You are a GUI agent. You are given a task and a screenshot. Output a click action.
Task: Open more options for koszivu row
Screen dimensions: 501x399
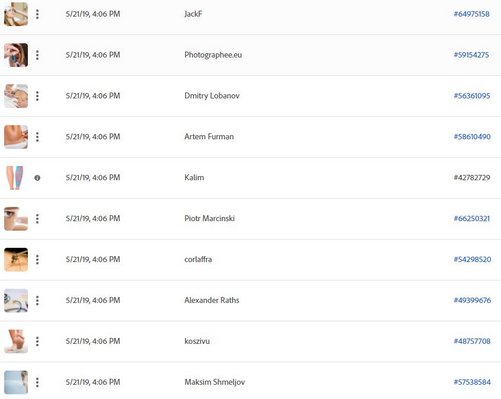pyautogui.click(x=37, y=341)
